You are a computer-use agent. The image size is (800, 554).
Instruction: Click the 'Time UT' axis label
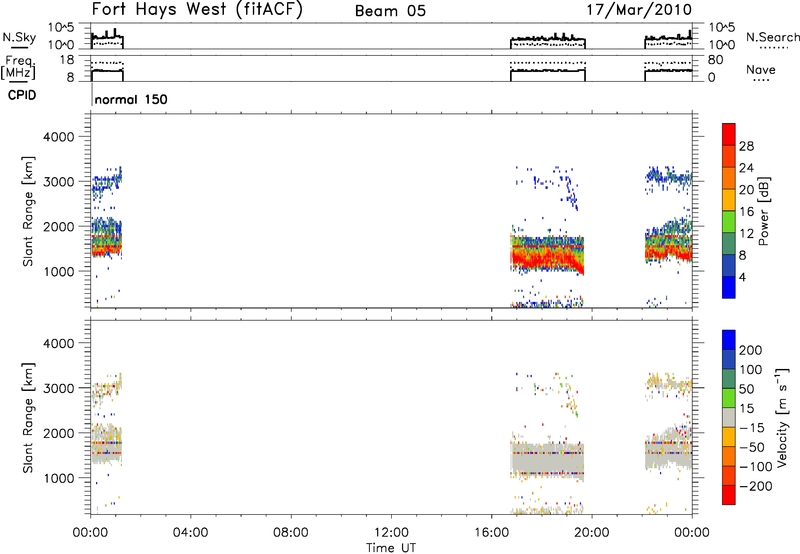click(391, 547)
